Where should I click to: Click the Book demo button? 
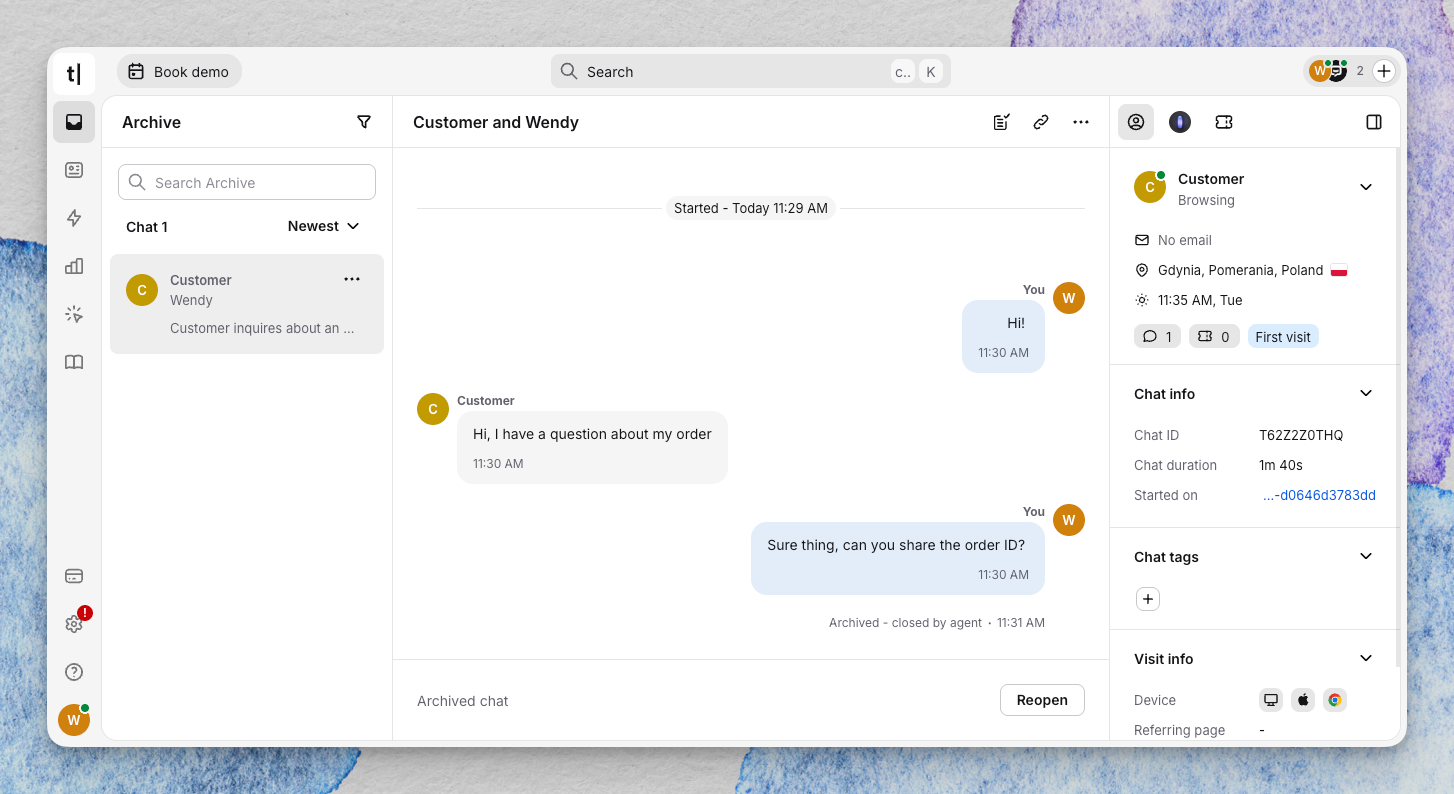click(x=179, y=71)
